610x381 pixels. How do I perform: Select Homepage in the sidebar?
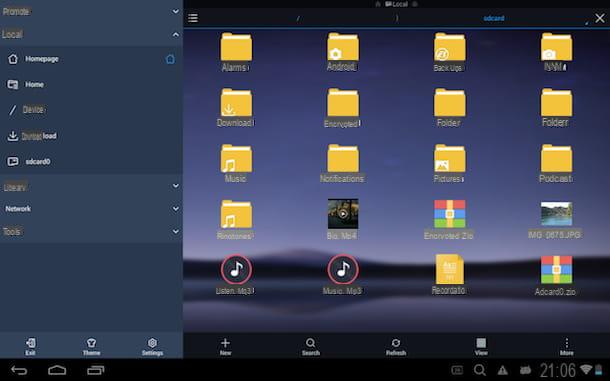(91, 59)
